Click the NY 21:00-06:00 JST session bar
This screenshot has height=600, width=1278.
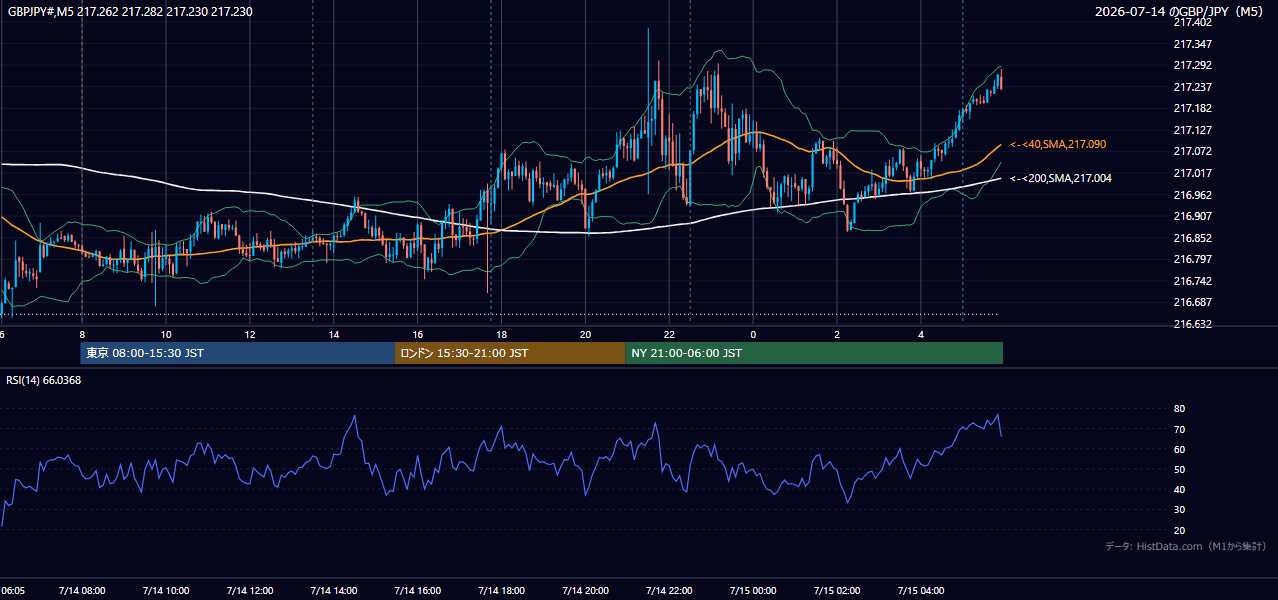[x=814, y=353]
